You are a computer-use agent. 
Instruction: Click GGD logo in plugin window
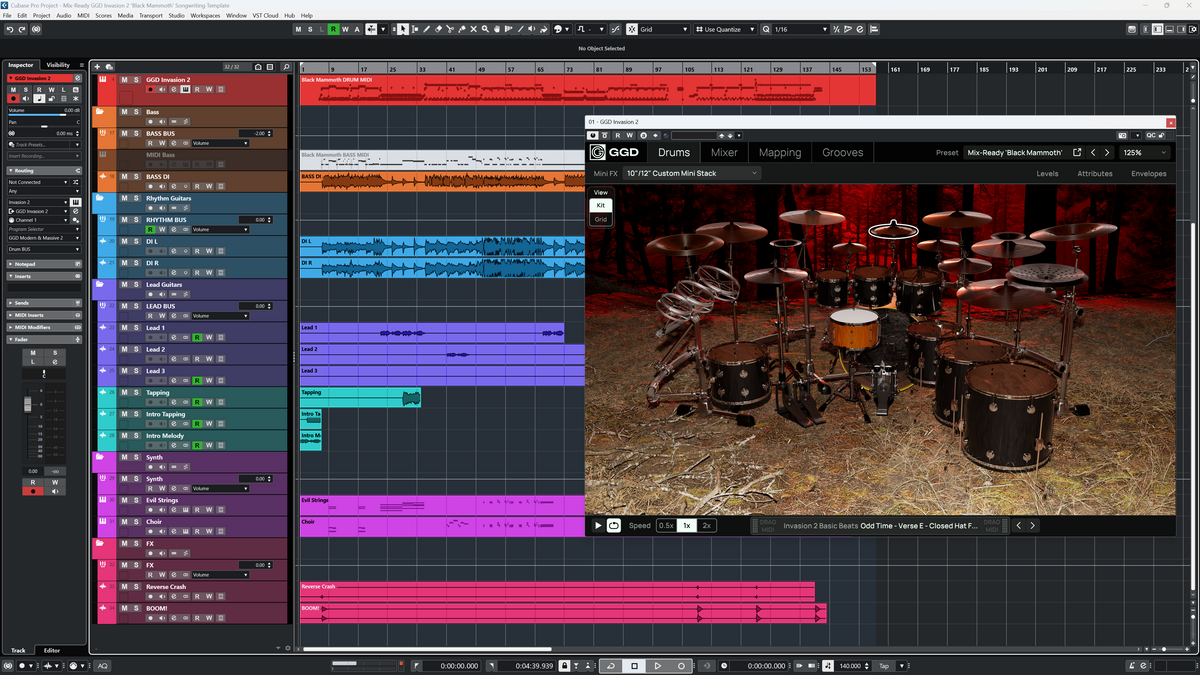click(613, 152)
